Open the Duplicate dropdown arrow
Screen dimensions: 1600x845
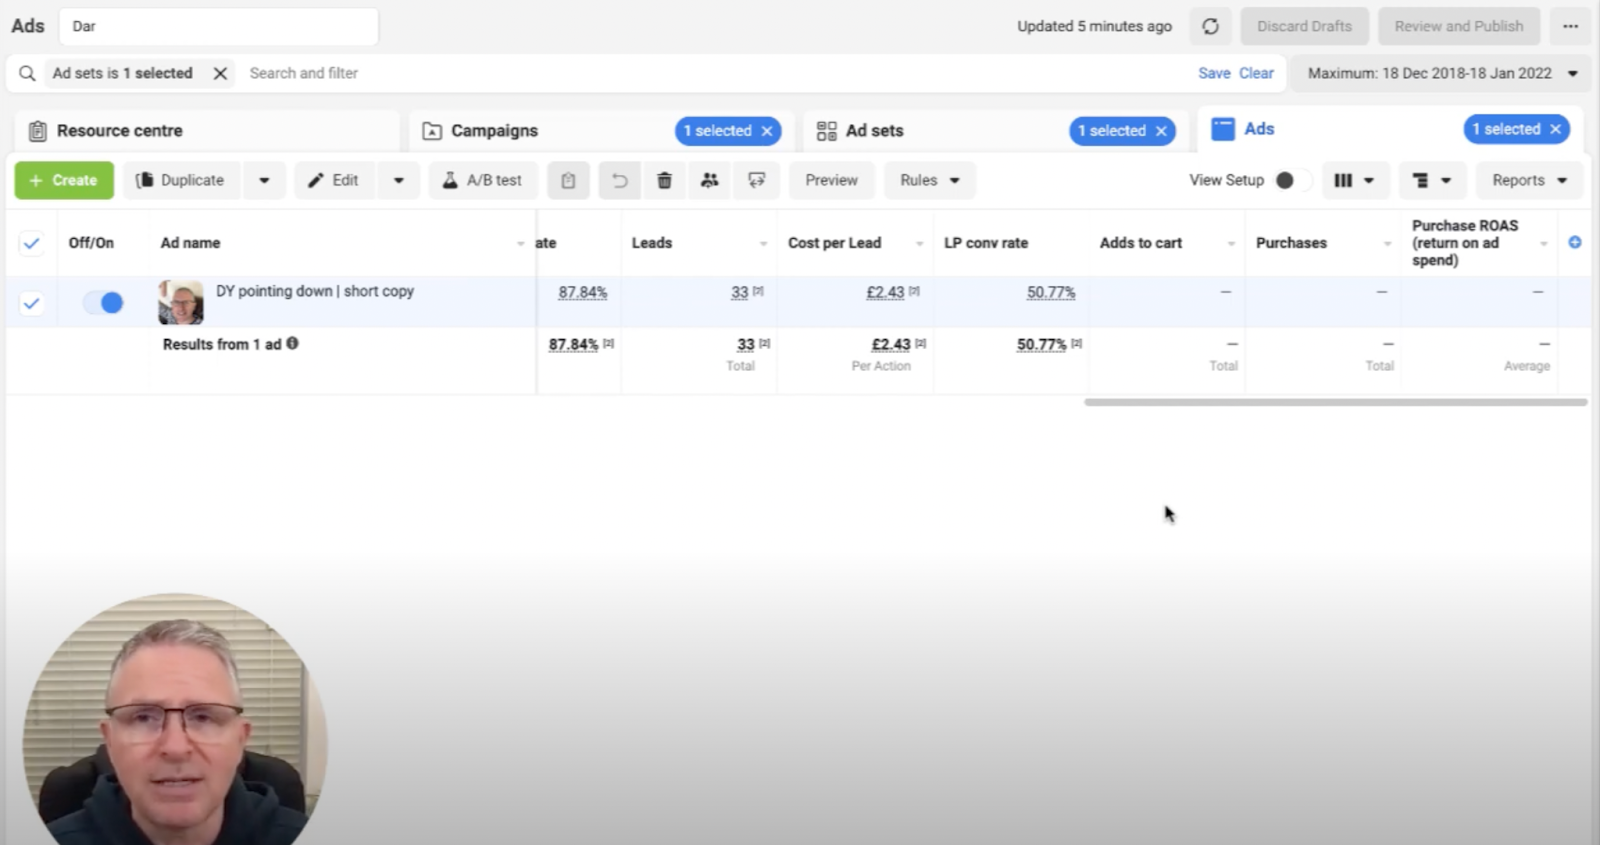tap(264, 180)
